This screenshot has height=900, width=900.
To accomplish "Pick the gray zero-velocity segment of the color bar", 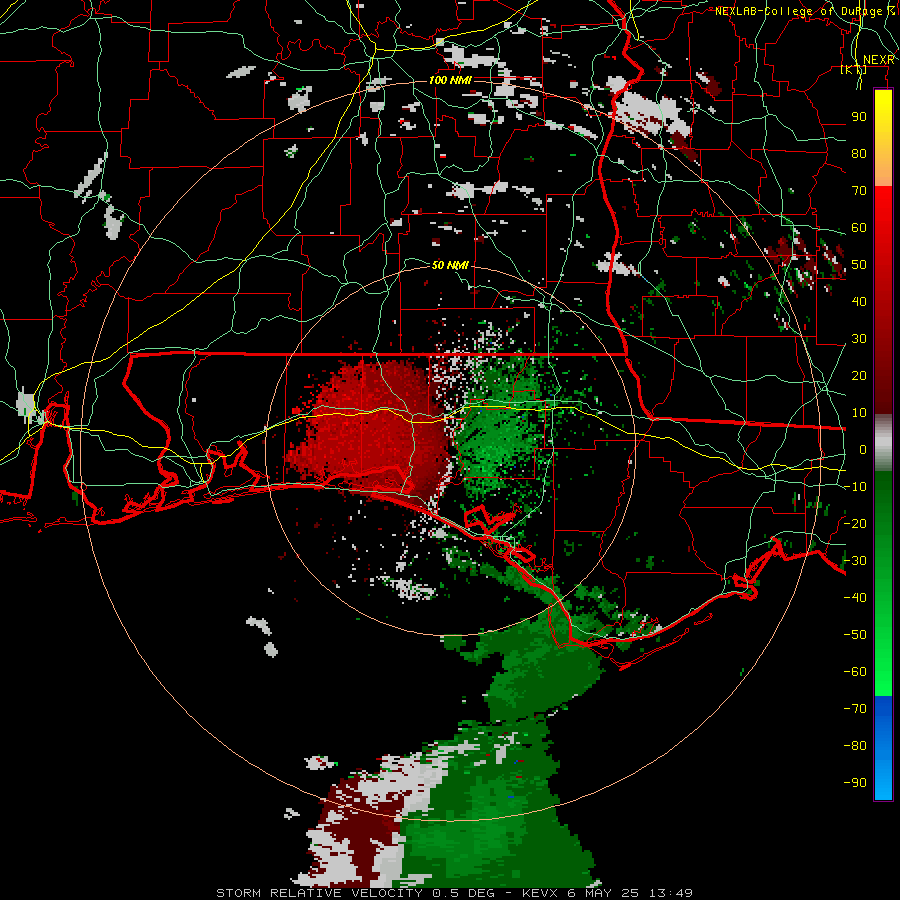I will click(x=883, y=442).
